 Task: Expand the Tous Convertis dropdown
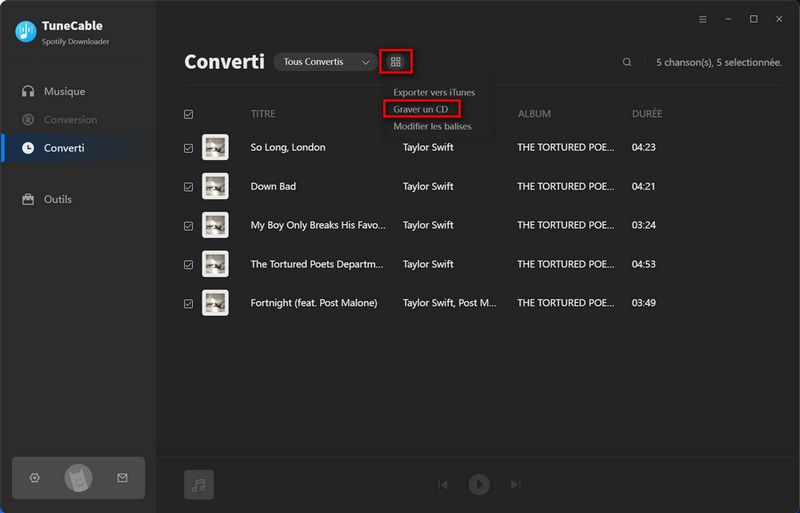(326, 62)
